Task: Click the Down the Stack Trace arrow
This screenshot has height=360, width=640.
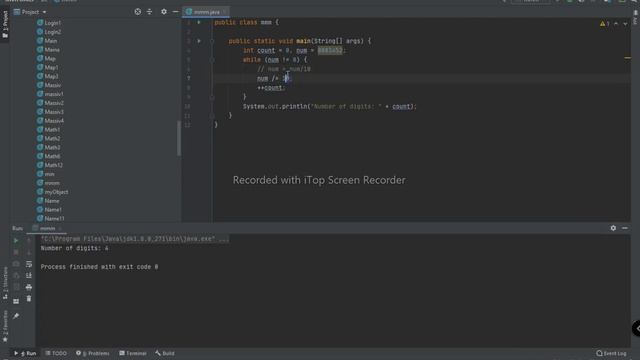Action: (x=29, y=252)
